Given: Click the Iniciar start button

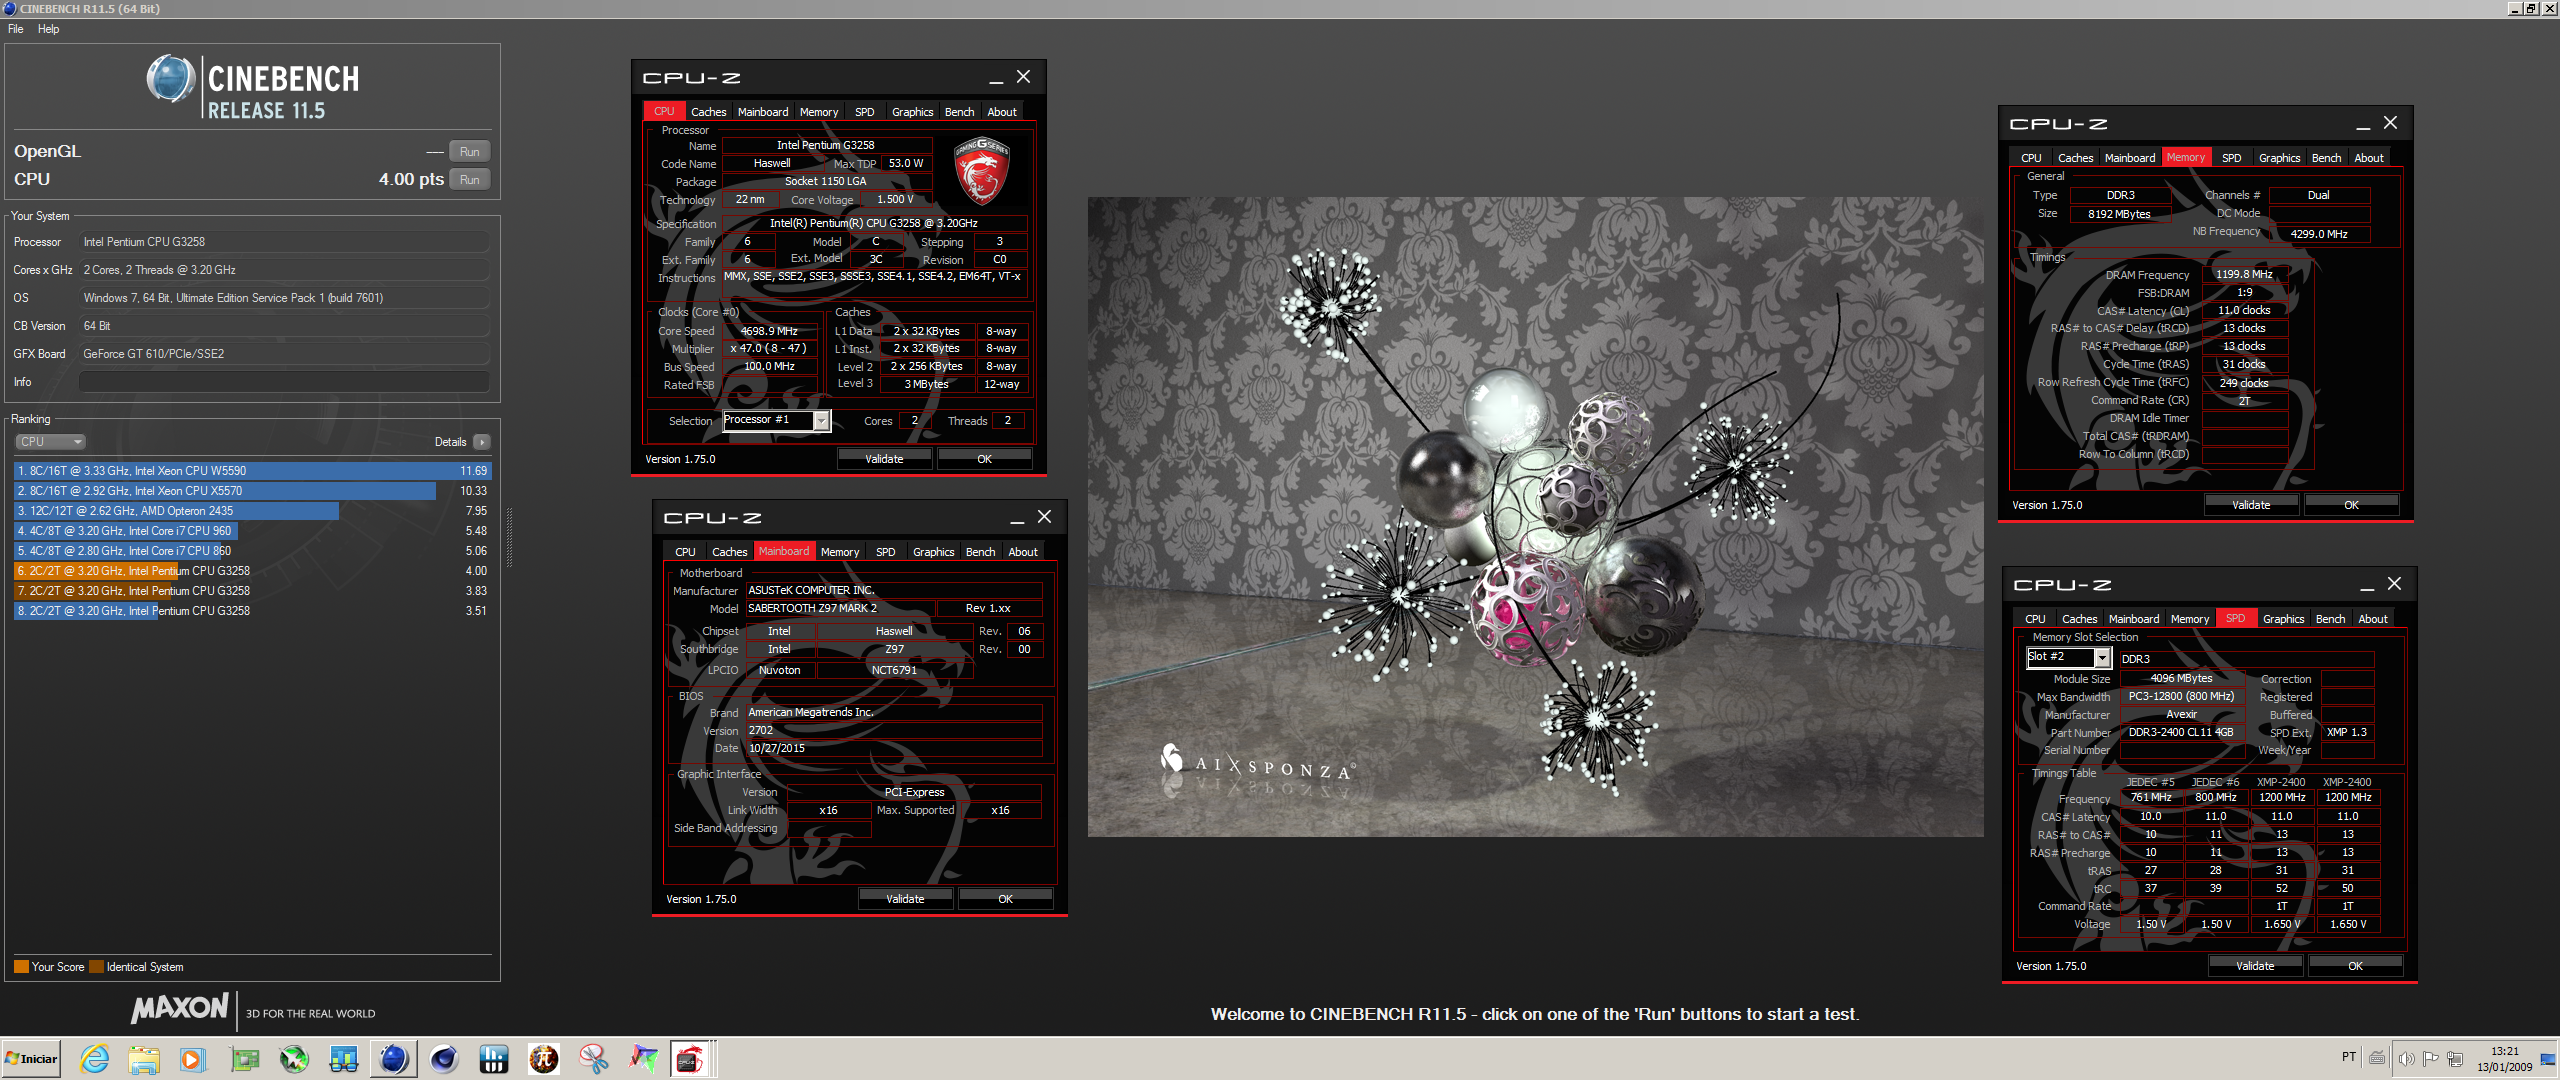Looking at the screenshot, I should (x=31, y=1059).
